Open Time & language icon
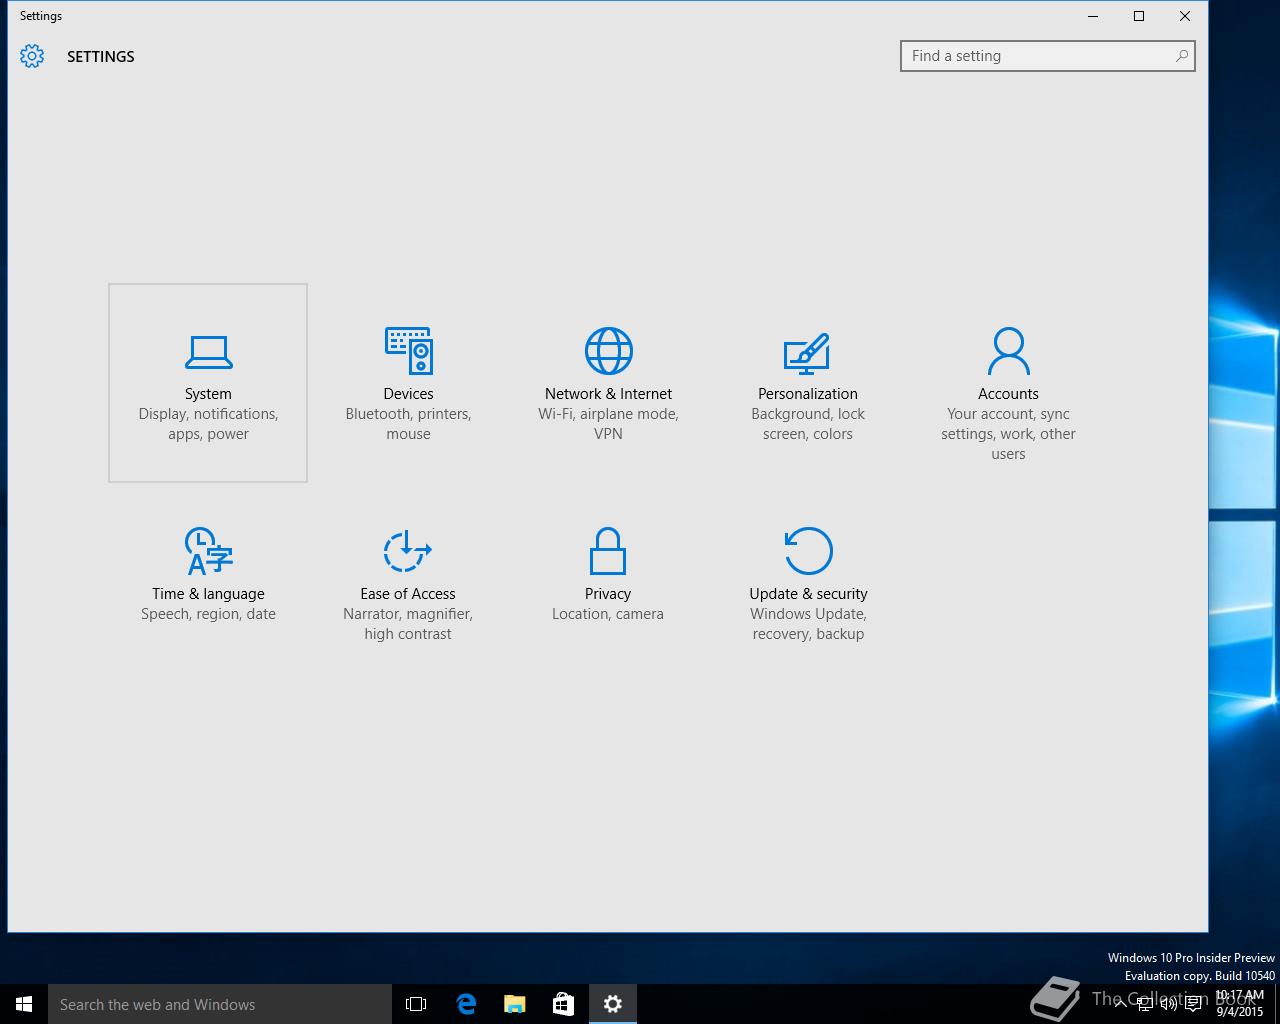Viewport: 1280px width, 1024px height. (x=208, y=551)
